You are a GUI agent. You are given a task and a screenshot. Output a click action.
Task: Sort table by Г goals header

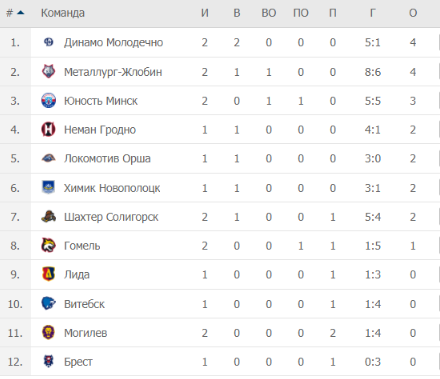click(373, 13)
